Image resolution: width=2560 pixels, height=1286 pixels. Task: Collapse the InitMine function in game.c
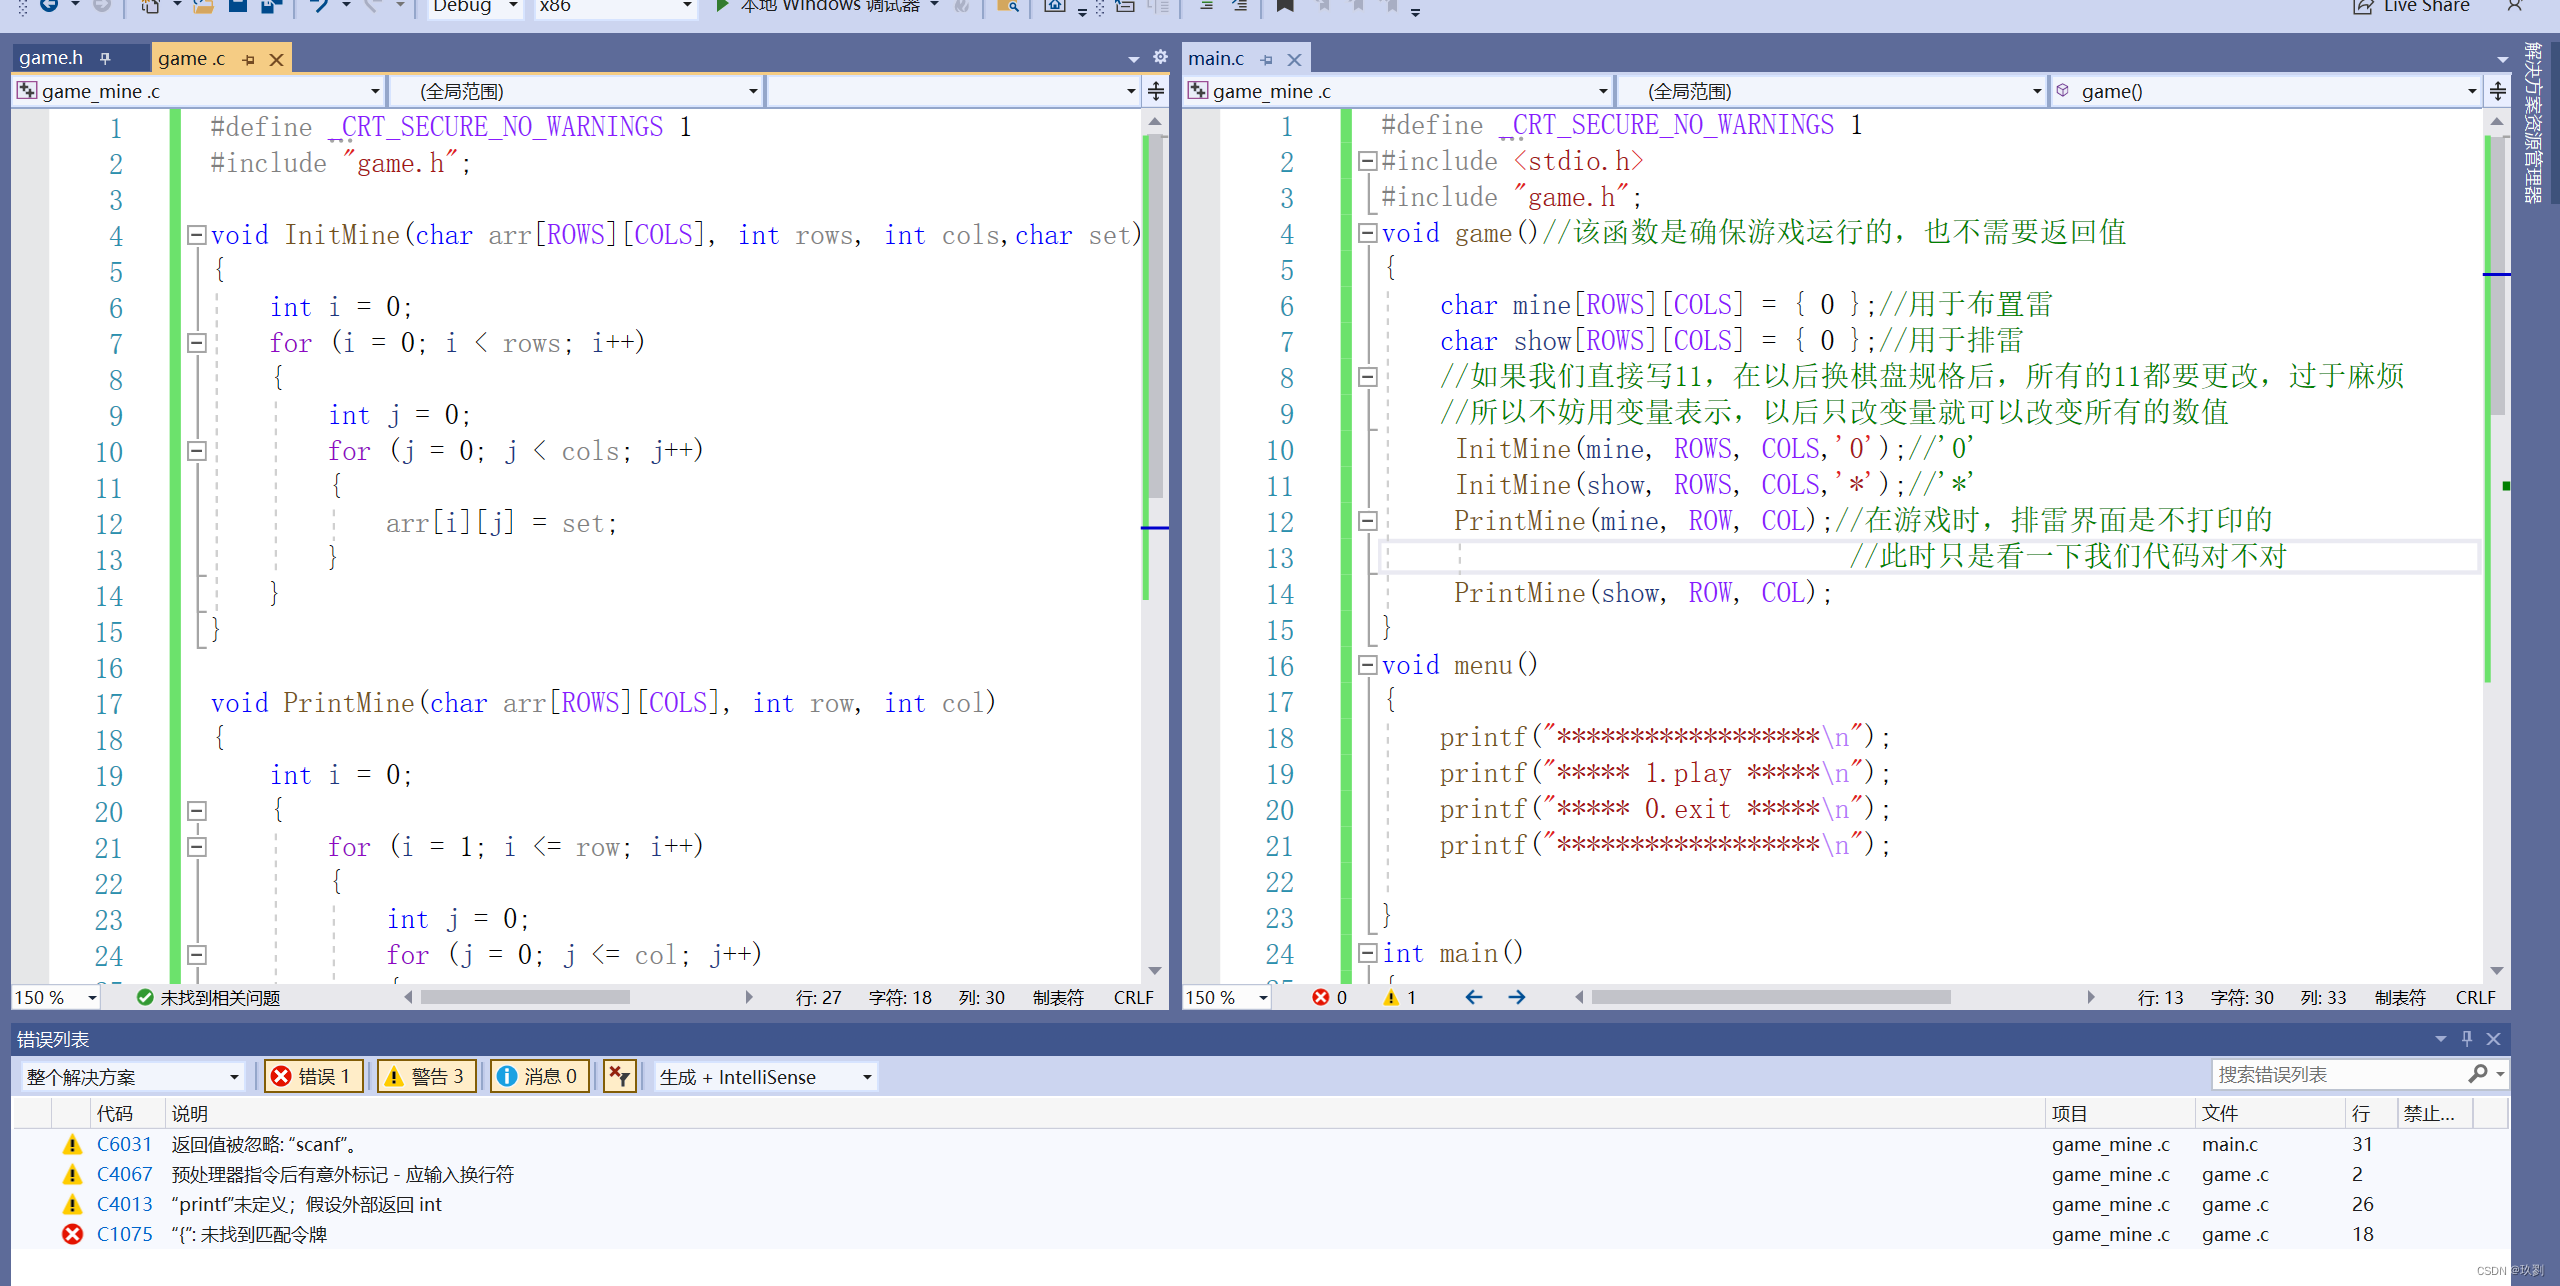point(197,235)
